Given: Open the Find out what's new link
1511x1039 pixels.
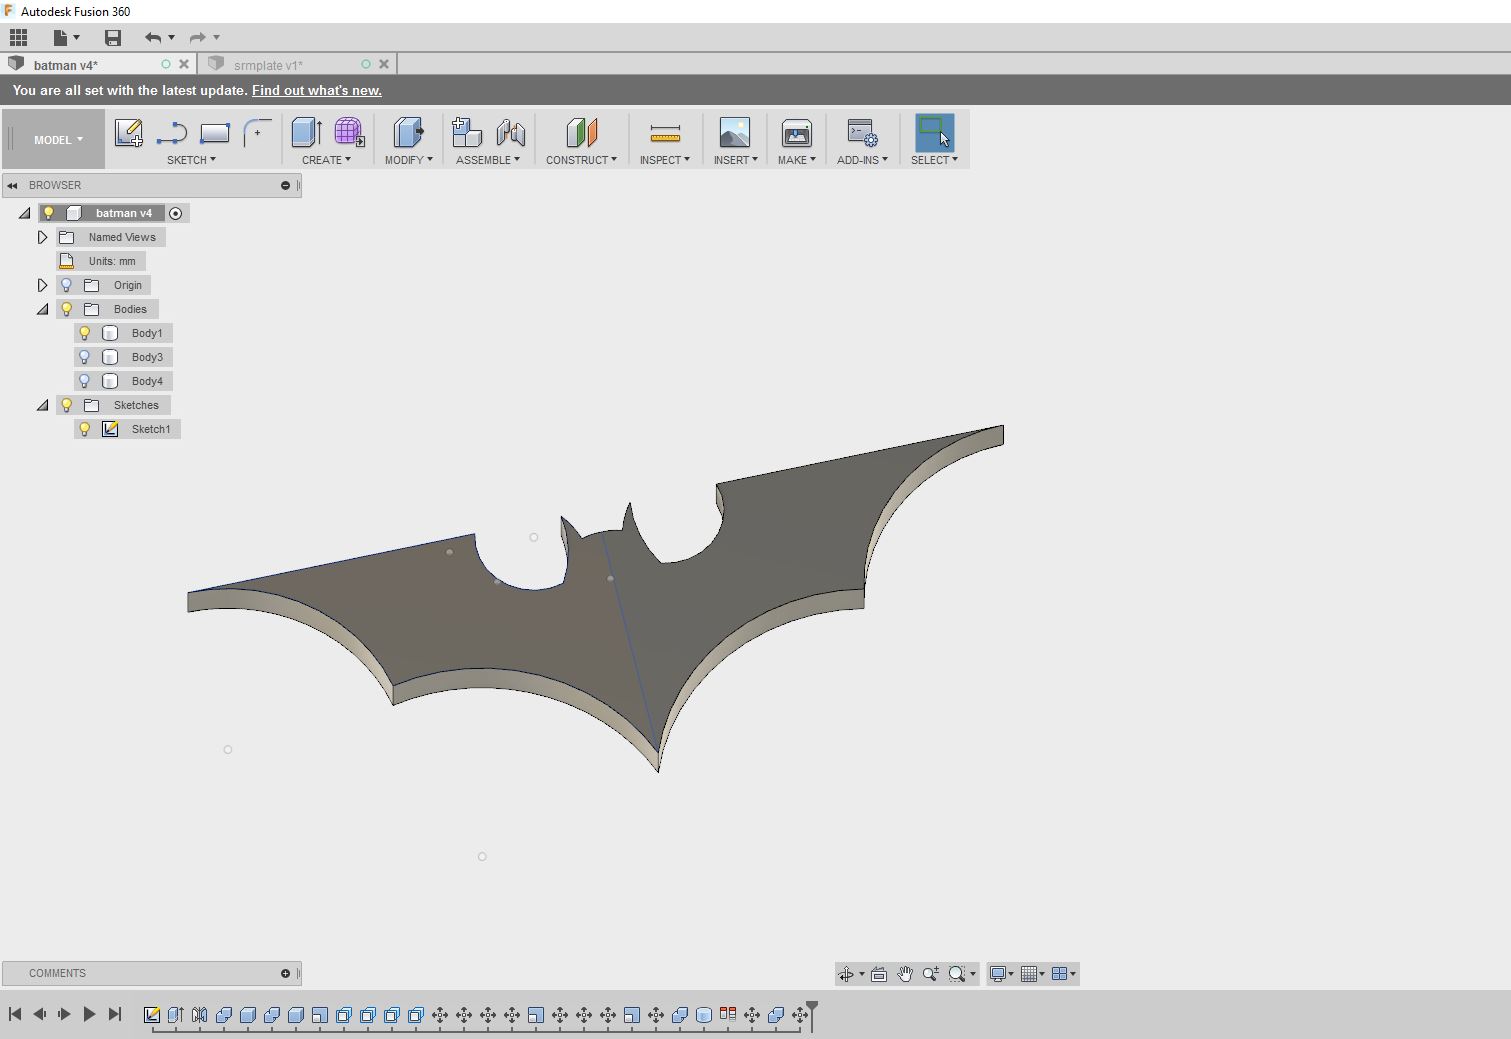Looking at the screenshot, I should 317,90.
